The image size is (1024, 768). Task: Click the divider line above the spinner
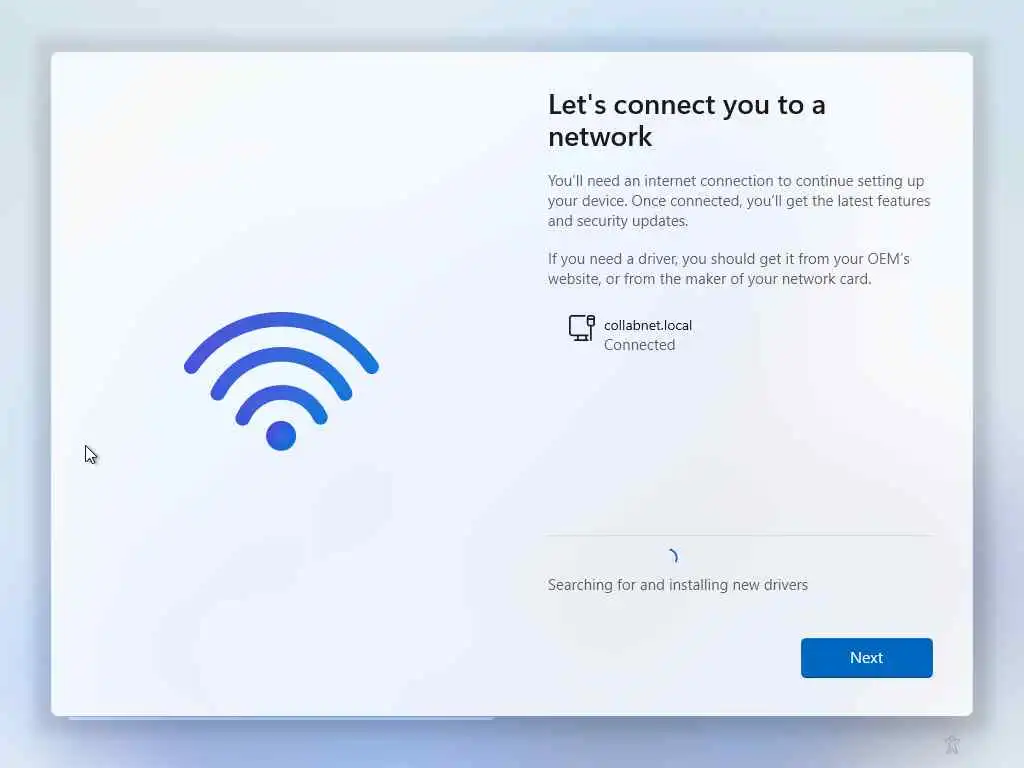click(740, 536)
